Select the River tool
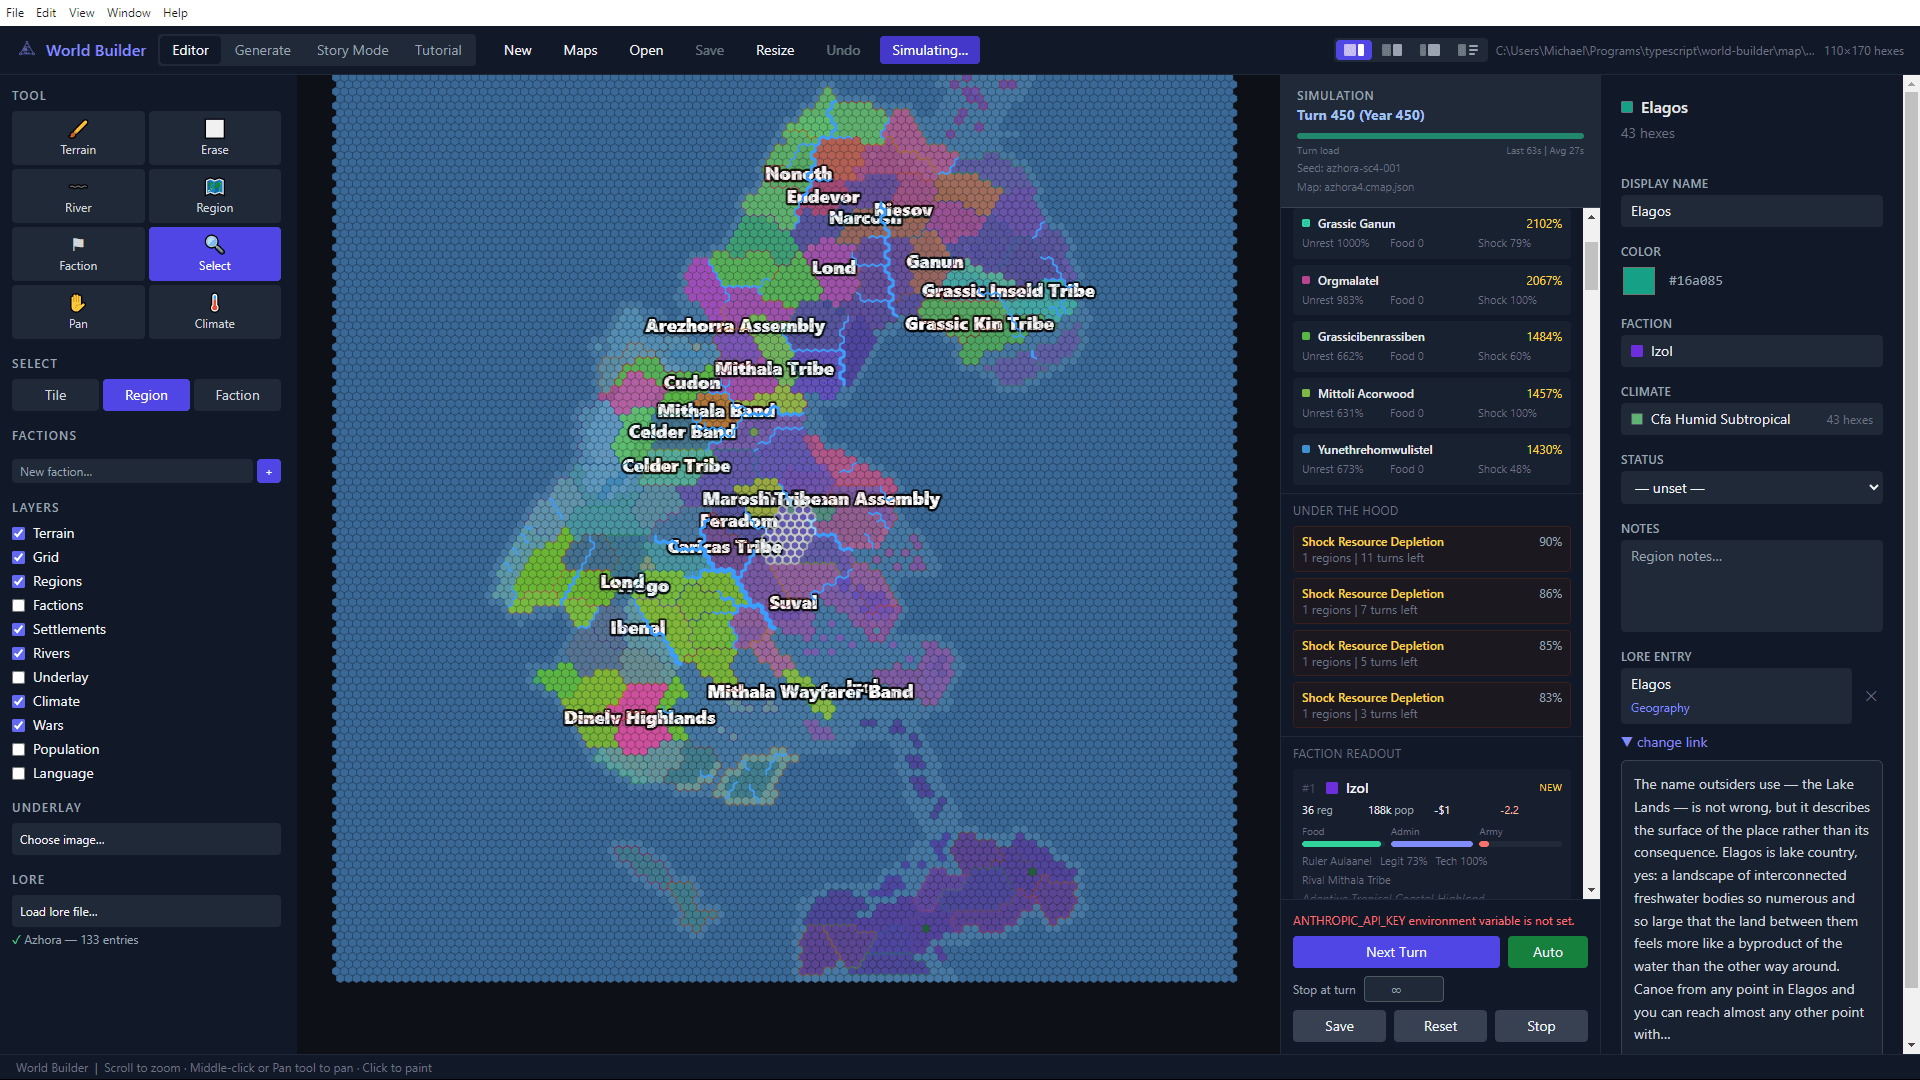 [78, 196]
